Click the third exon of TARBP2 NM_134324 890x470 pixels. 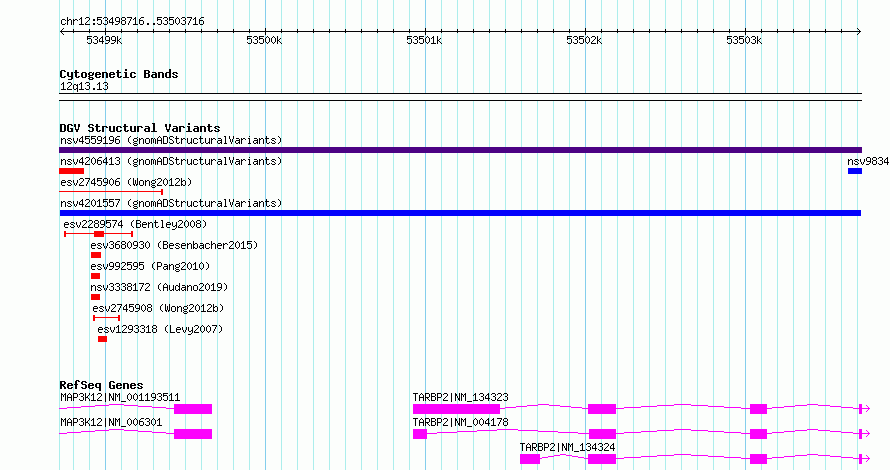tap(758, 459)
